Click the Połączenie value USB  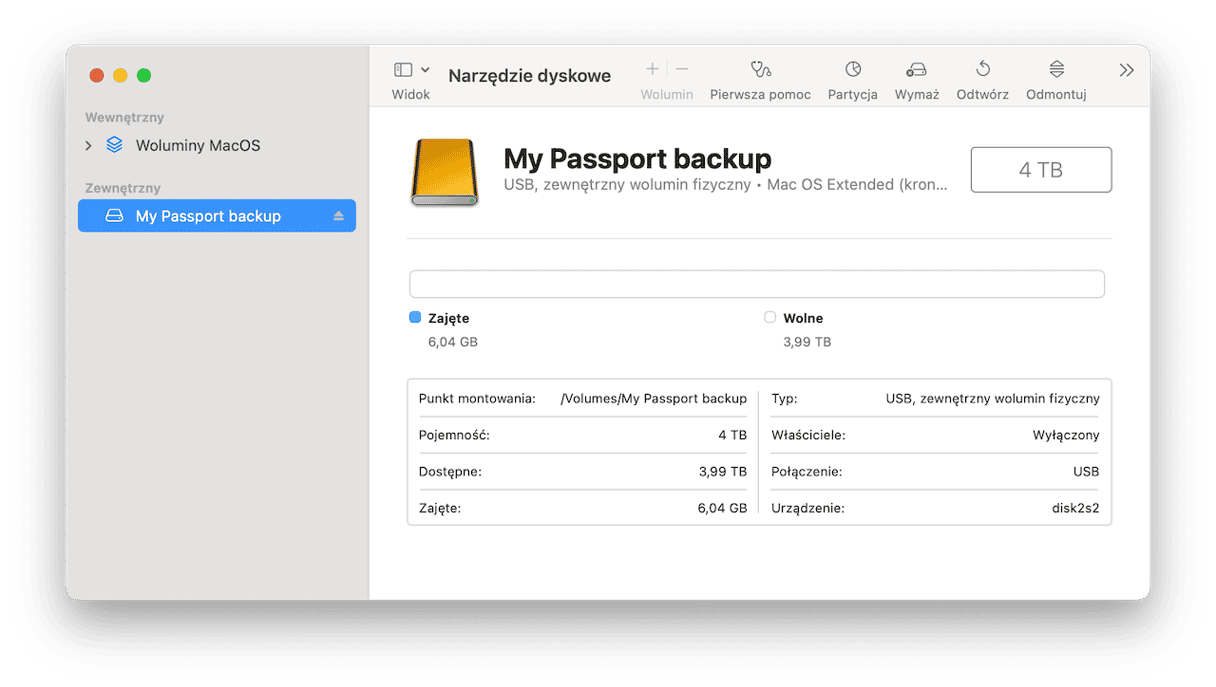1086,472
